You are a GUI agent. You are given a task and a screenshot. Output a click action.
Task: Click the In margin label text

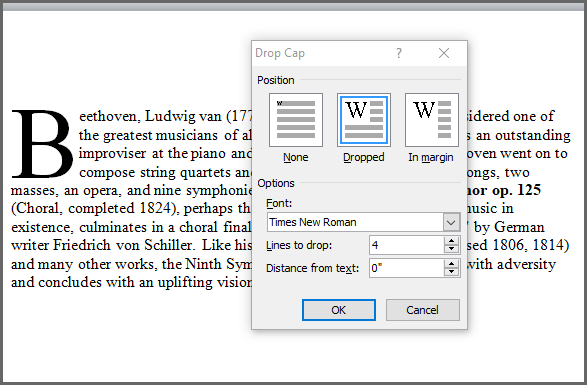tap(431, 158)
